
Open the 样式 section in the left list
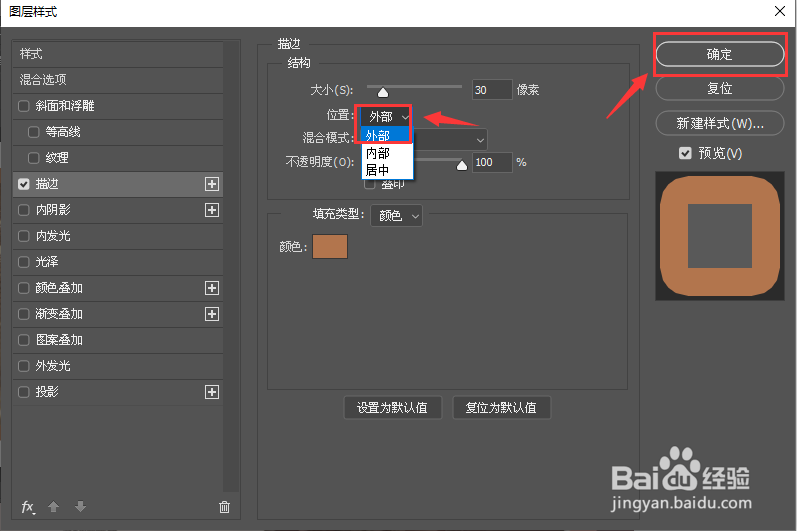(118, 54)
